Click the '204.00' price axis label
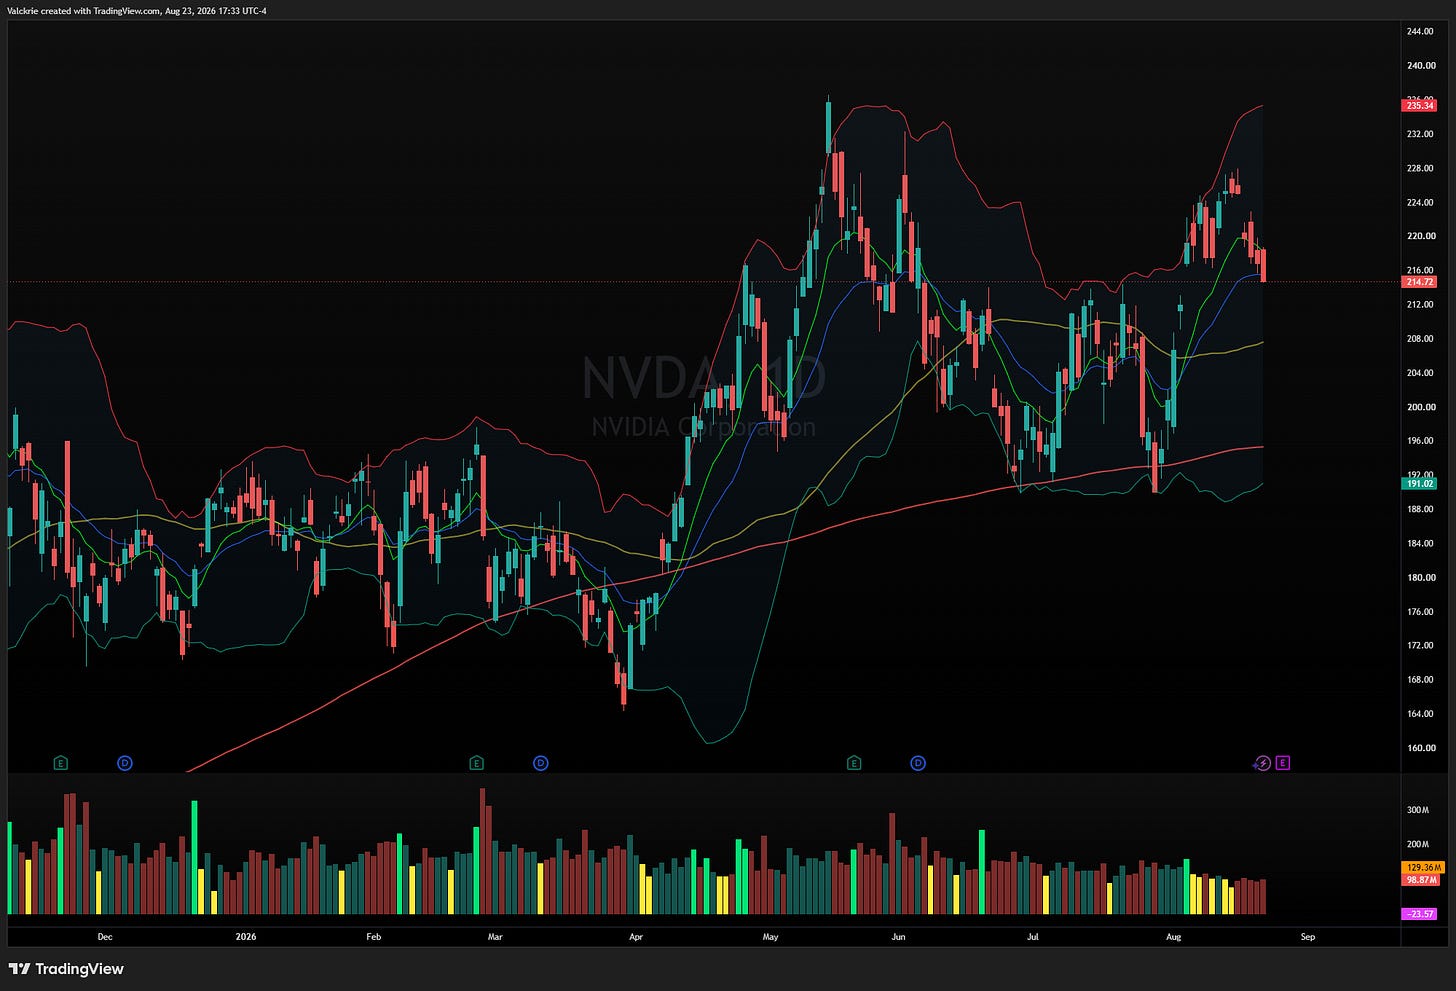The image size is (1456, 991). [1421, 373]
